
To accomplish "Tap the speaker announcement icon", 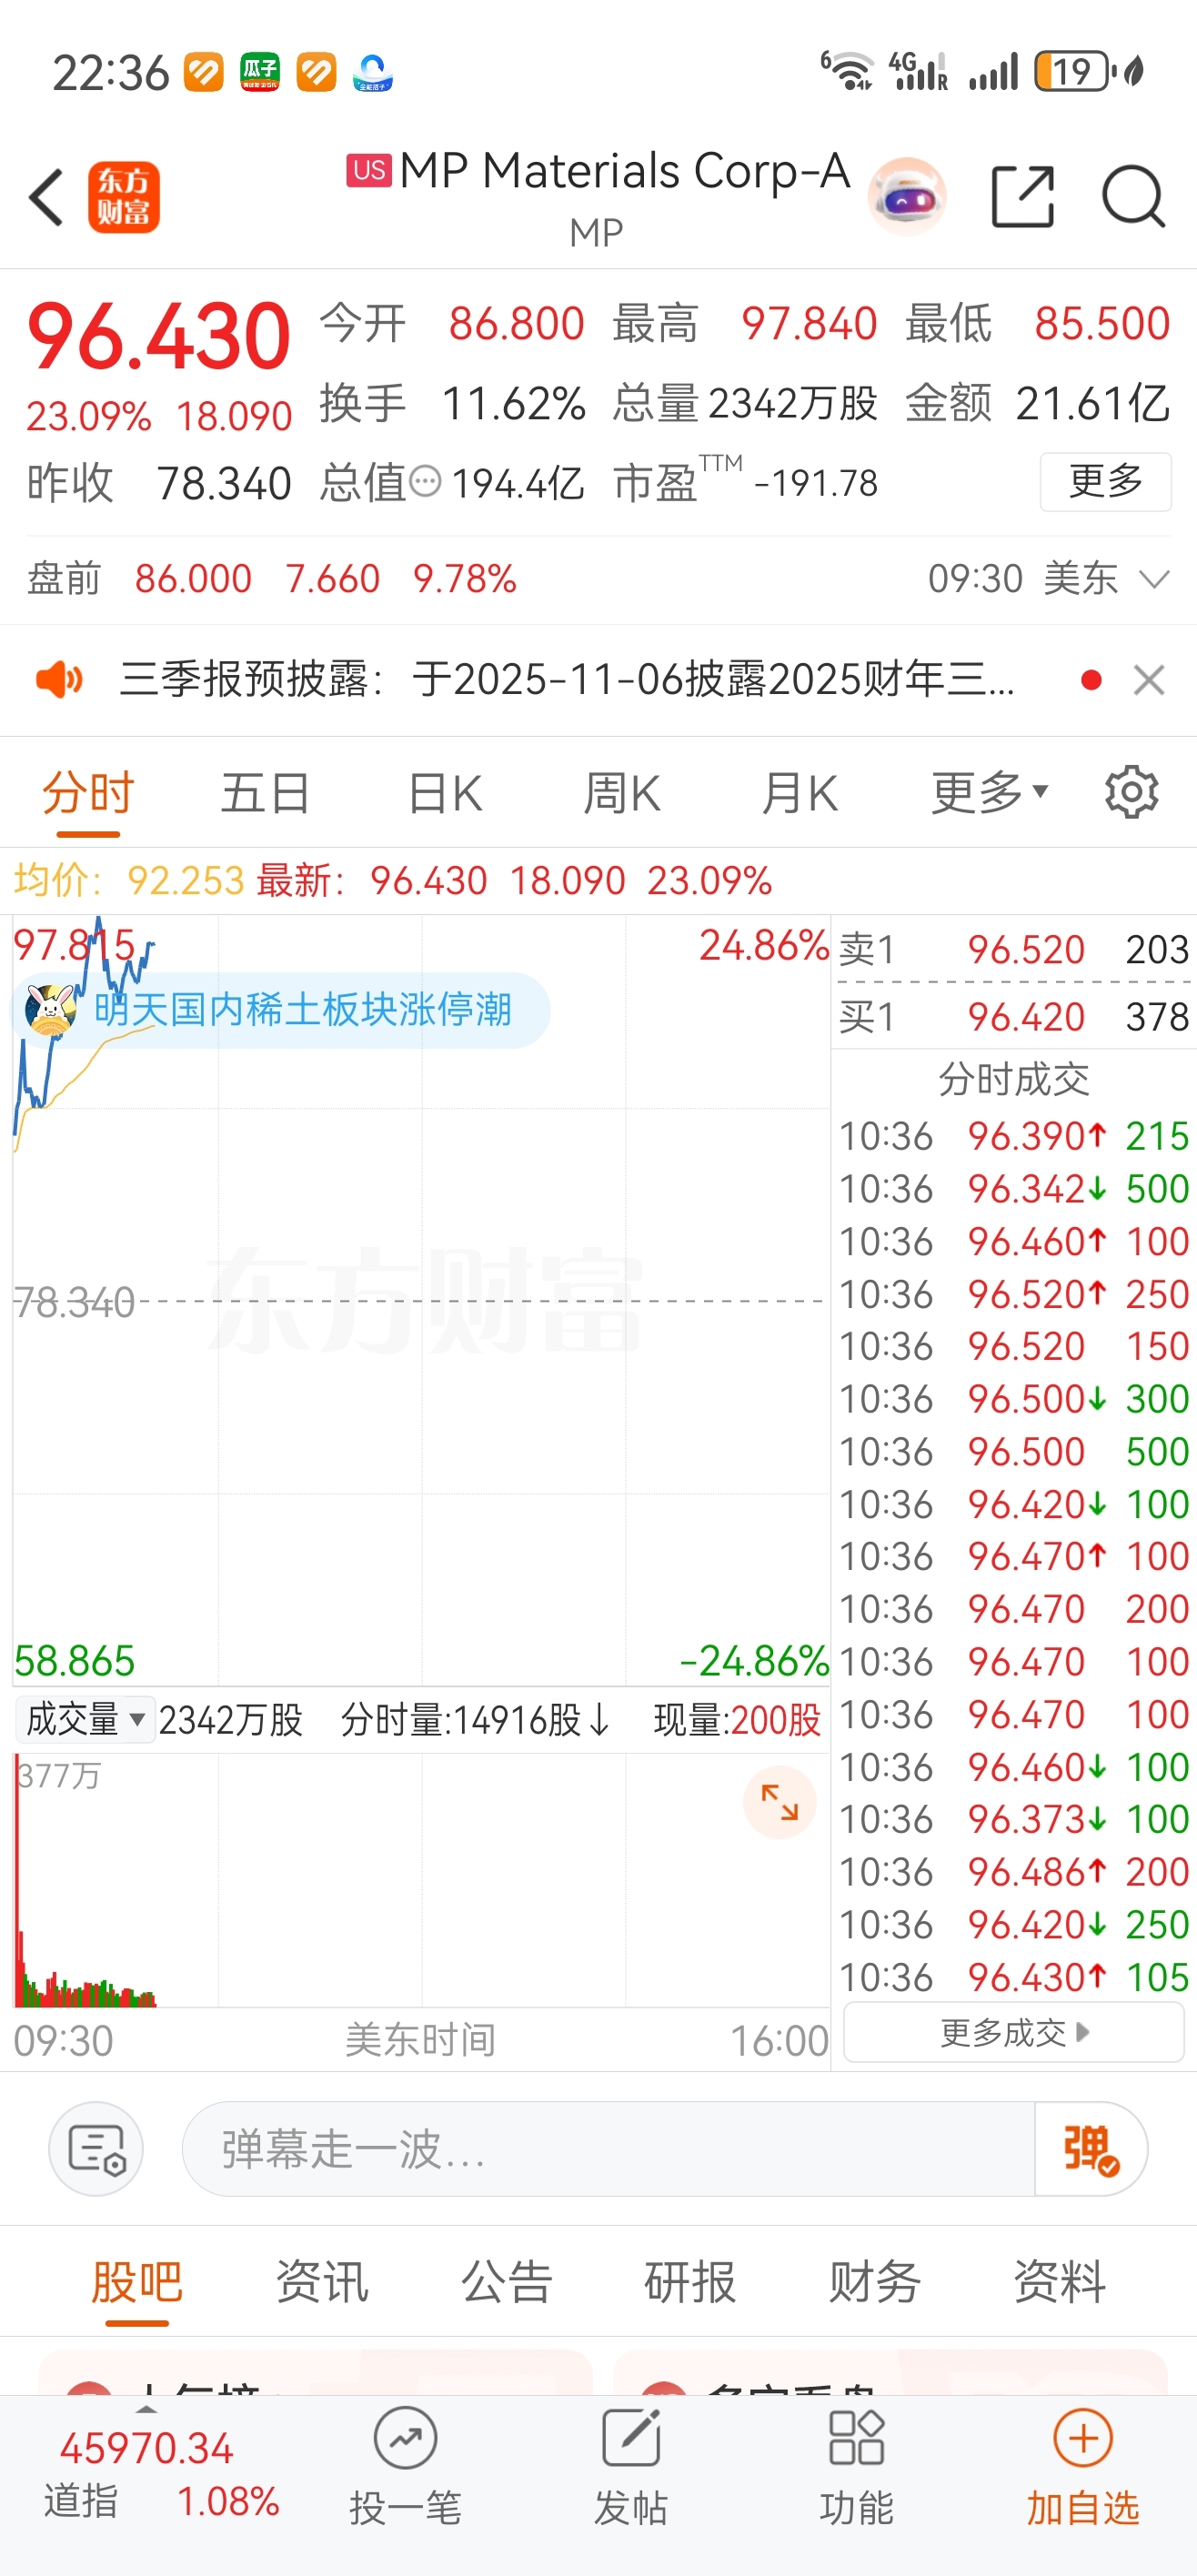I will (60, 680).
